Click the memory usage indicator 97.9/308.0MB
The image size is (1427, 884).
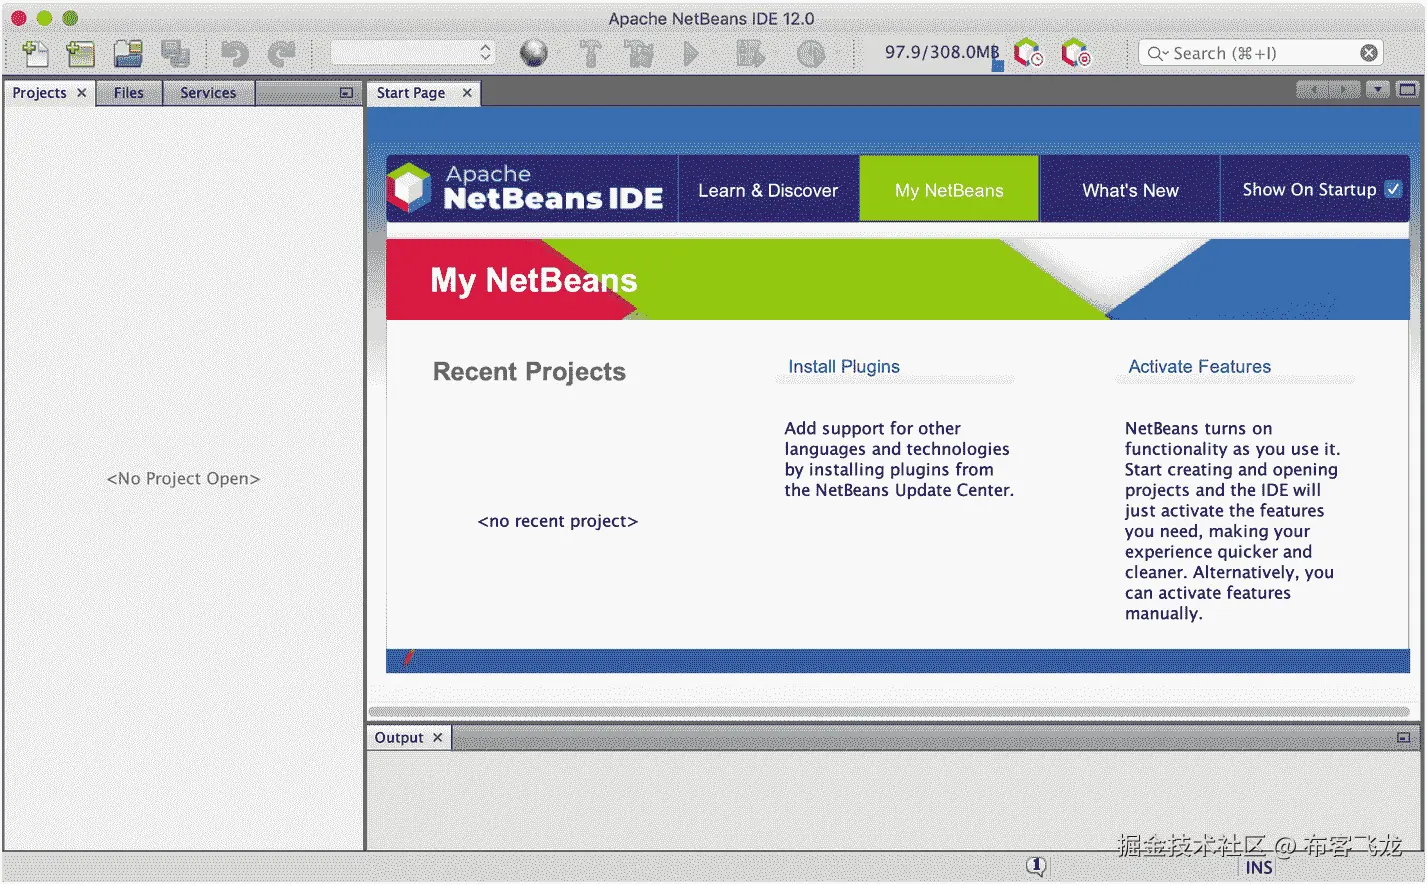pos(941,52)
